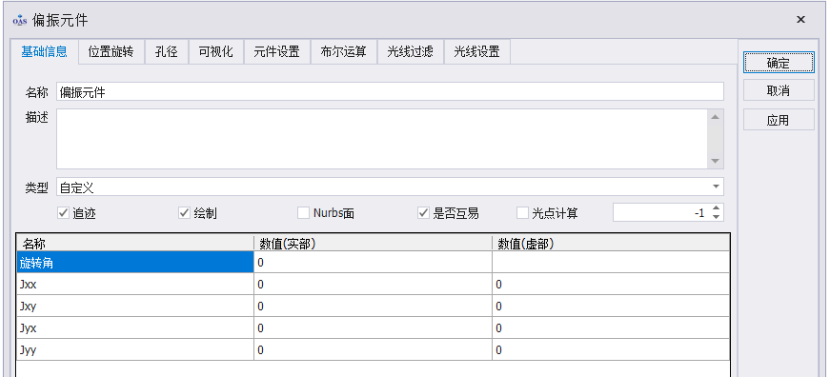Open the 光线过滤 tab
The image size is (829, 381).
(x=410, y=52)
